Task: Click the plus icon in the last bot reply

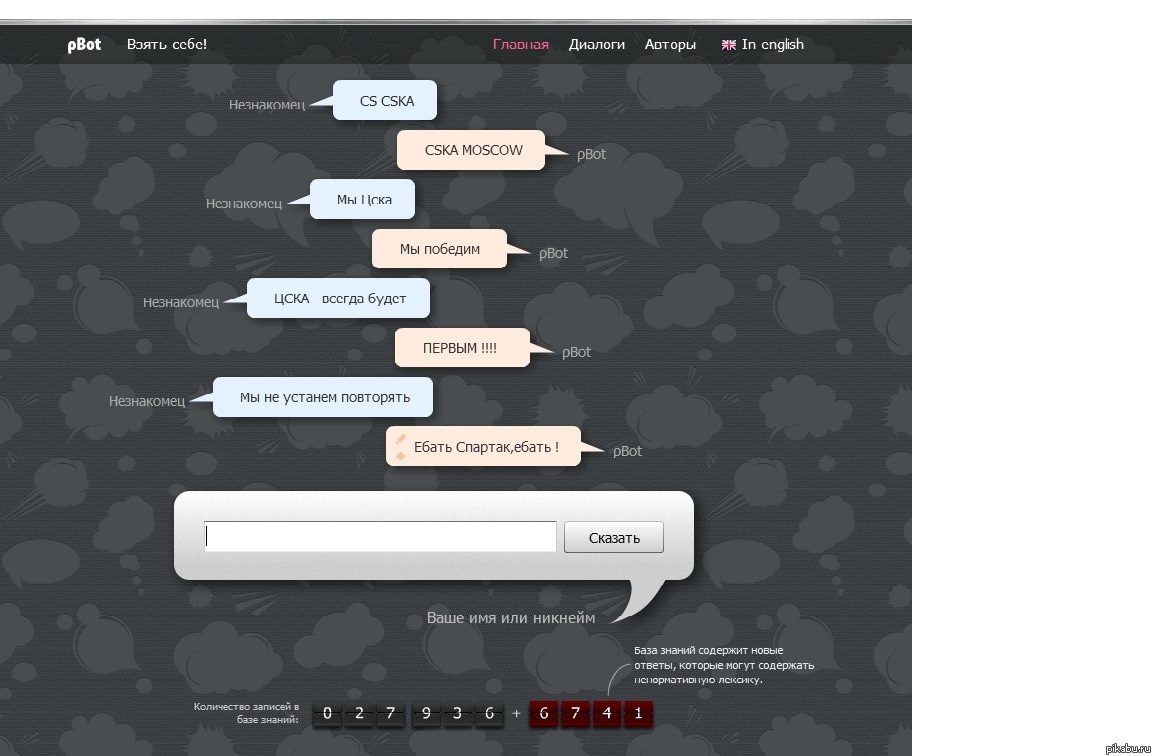Action: (400, 456)
